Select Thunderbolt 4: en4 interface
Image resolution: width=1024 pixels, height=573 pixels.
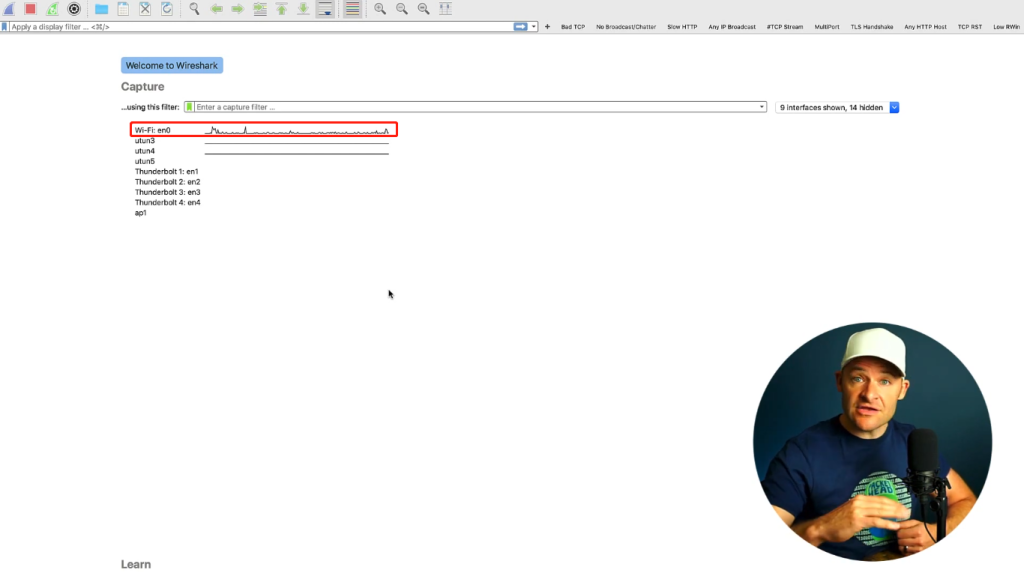(x=167, y=203)
